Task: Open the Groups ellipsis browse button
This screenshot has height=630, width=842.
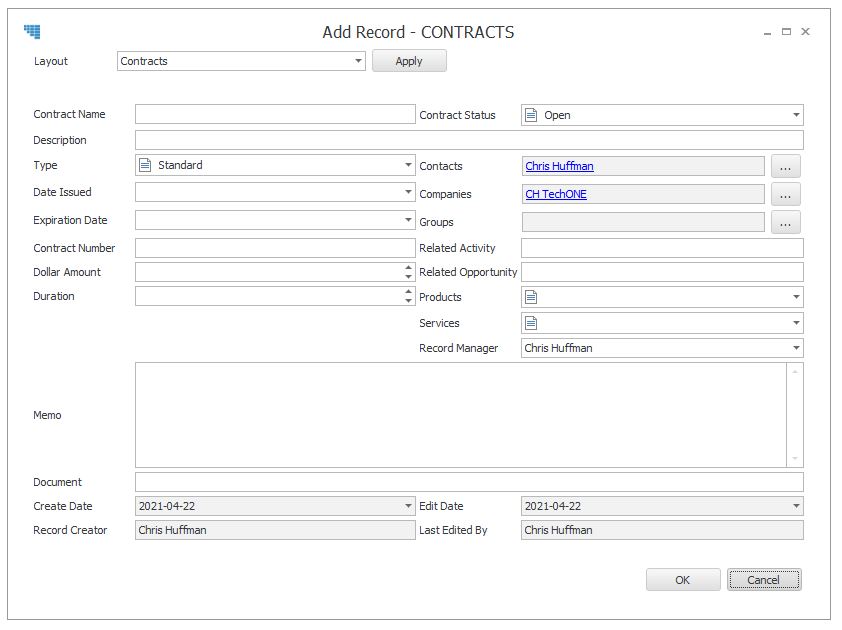Action: click(x=785, y=222)
